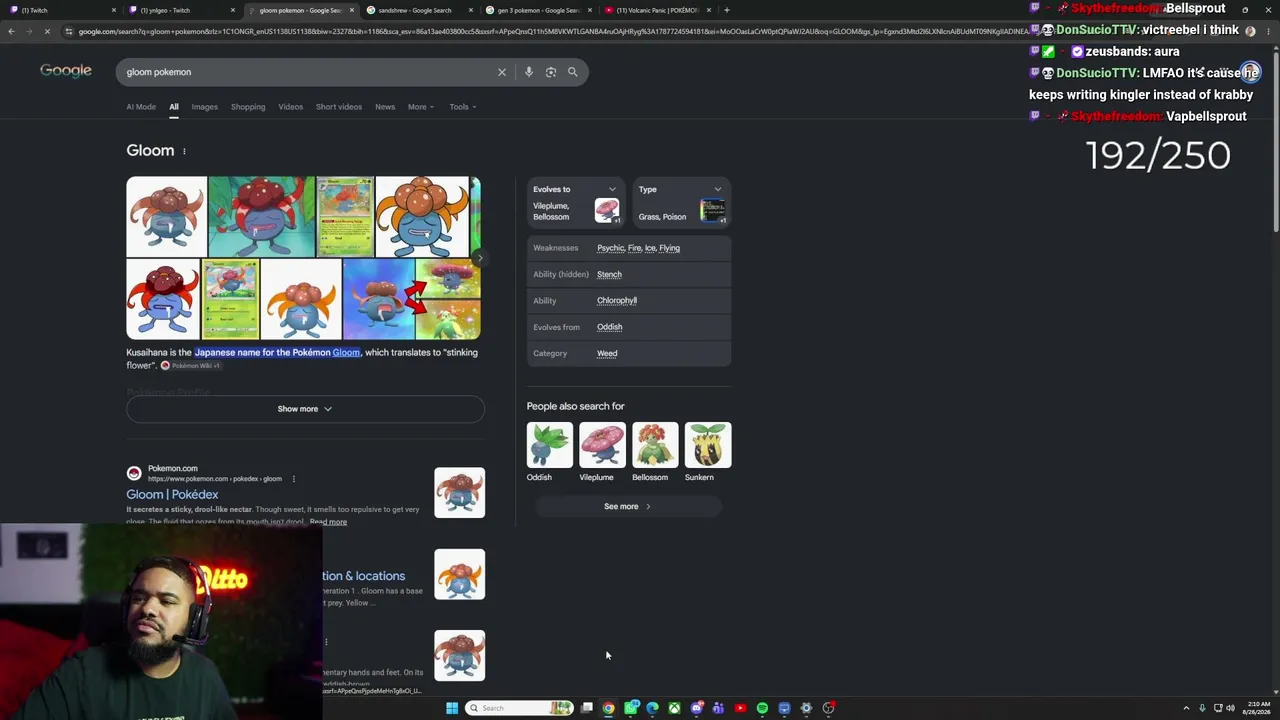
Task: Open WhatsApp from the taskbar
Action: [x=631, y=708]
